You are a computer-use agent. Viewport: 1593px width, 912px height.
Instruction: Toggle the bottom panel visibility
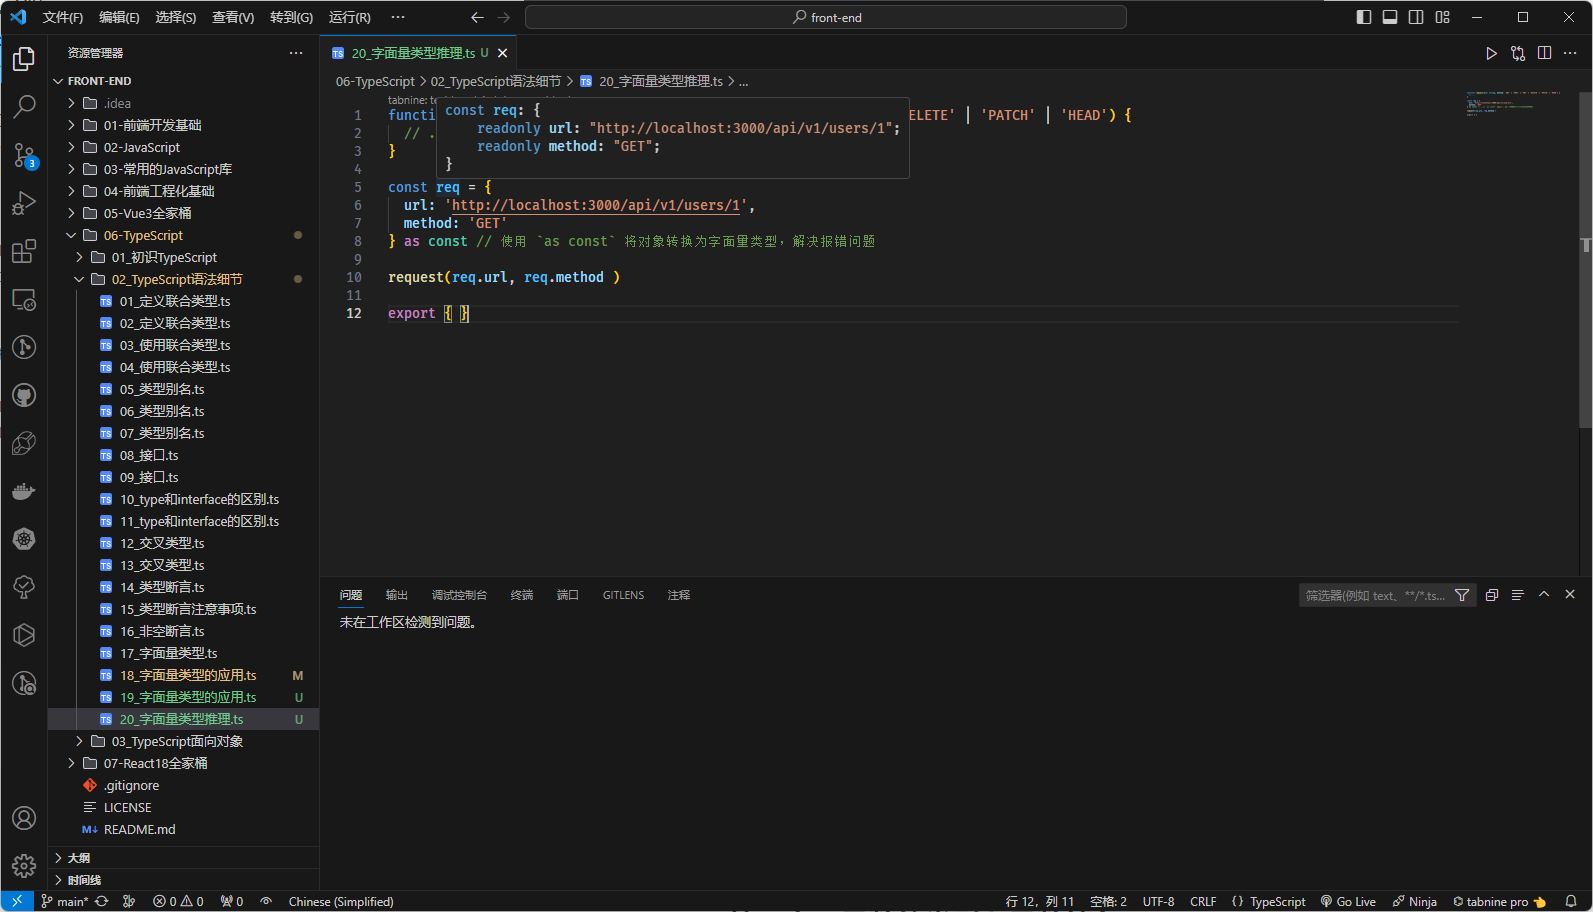pyautogui.click(x=1390, y=17)
